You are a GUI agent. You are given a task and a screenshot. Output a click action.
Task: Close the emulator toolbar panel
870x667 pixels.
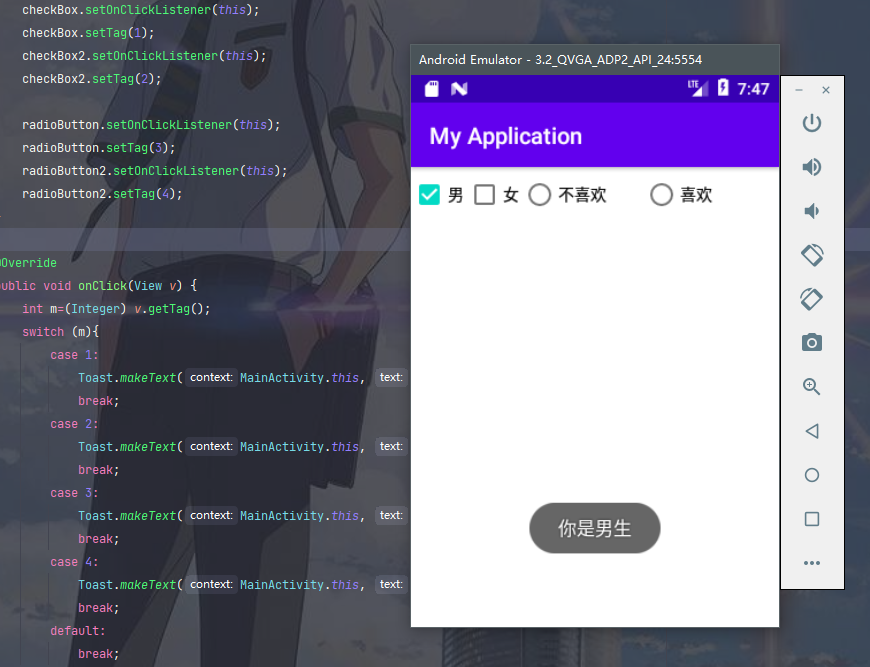pyautogui.click(x=826, y=90)
